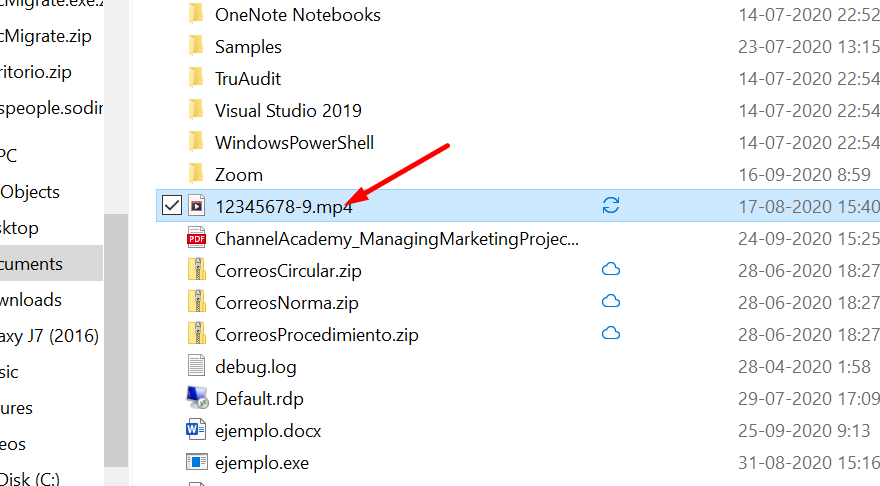Image resolution: width=880 pixels, height=486 pixels.
Task: Click the ejemplo.exe application icon
Action: (196, 462)
